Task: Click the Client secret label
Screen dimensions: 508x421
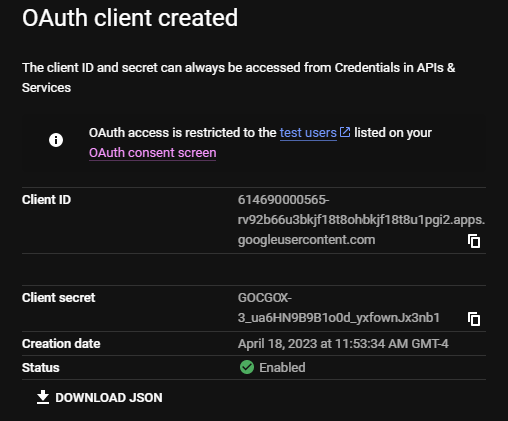Action: tap(58, 298)
